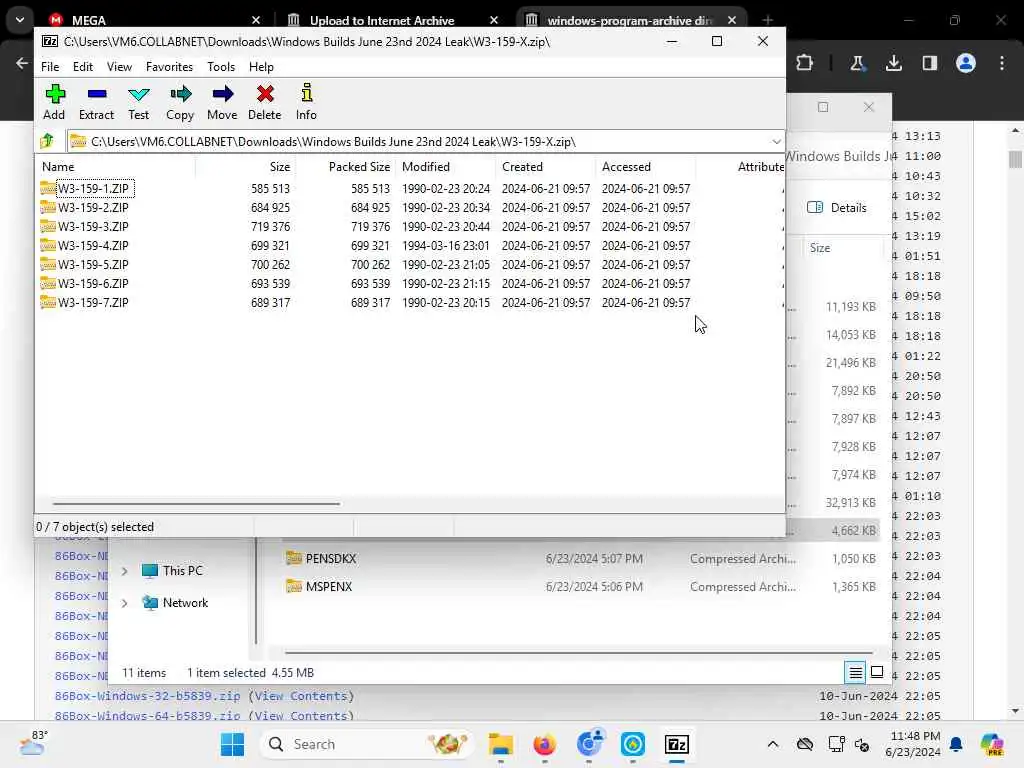Open the browser tab search dropdown

[x=20, y=20]
